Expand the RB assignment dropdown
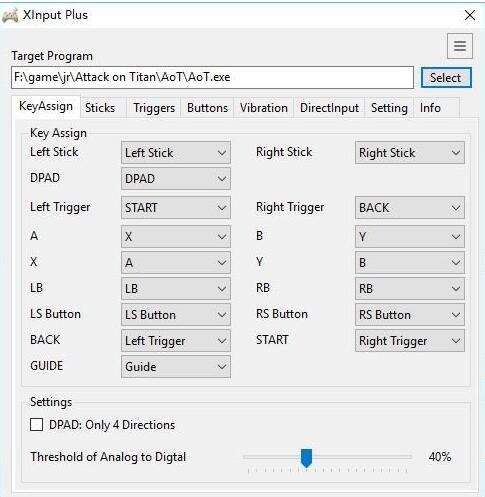The width and height of the screenshot is (485, 497). pos(410,289)
